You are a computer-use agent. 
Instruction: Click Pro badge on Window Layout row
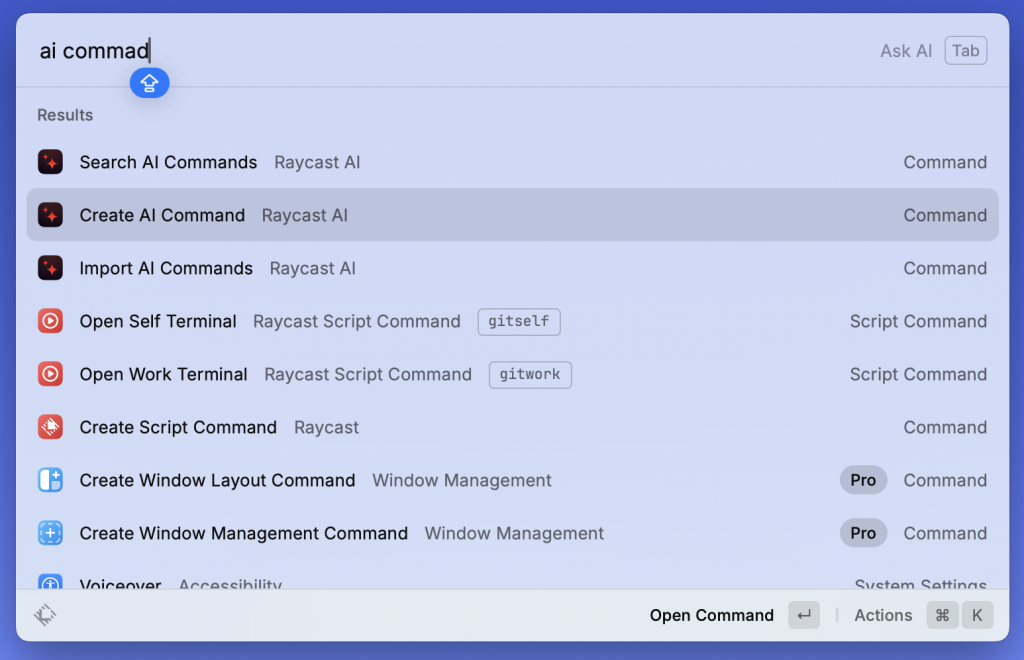[863, 480]
